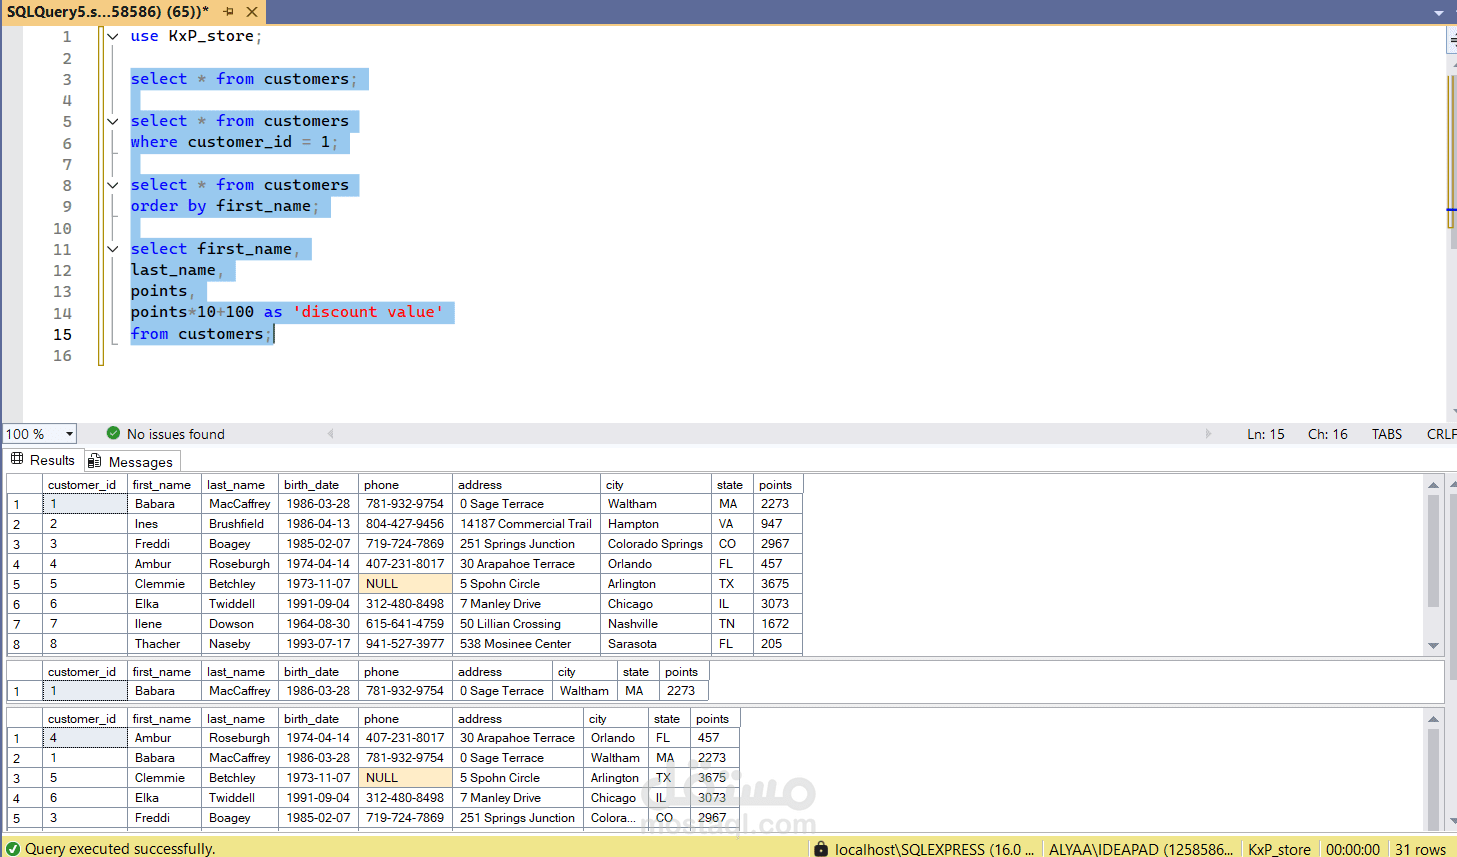The image size is (1457, 857).
Task: Collapse the 'select first_name,' query block
Action: click(x=113, y=250)
